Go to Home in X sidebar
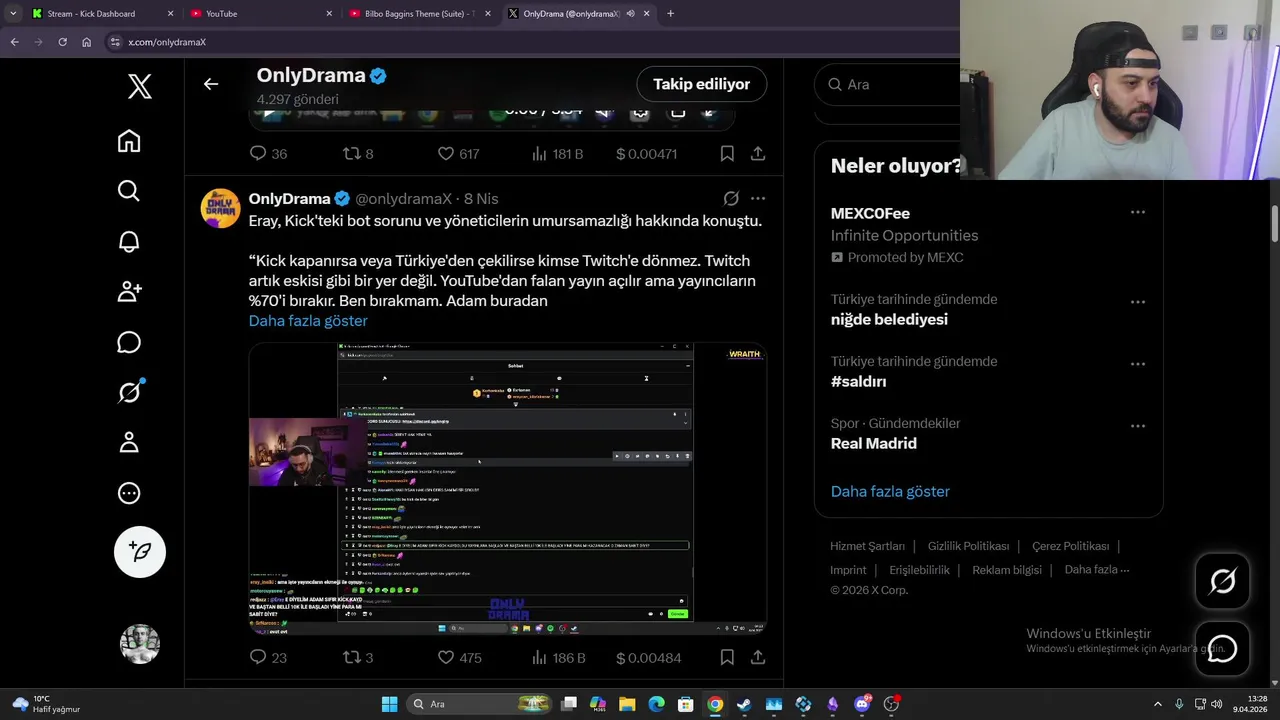This screenshot has width=1280, height=720. [x=129, y=141]
